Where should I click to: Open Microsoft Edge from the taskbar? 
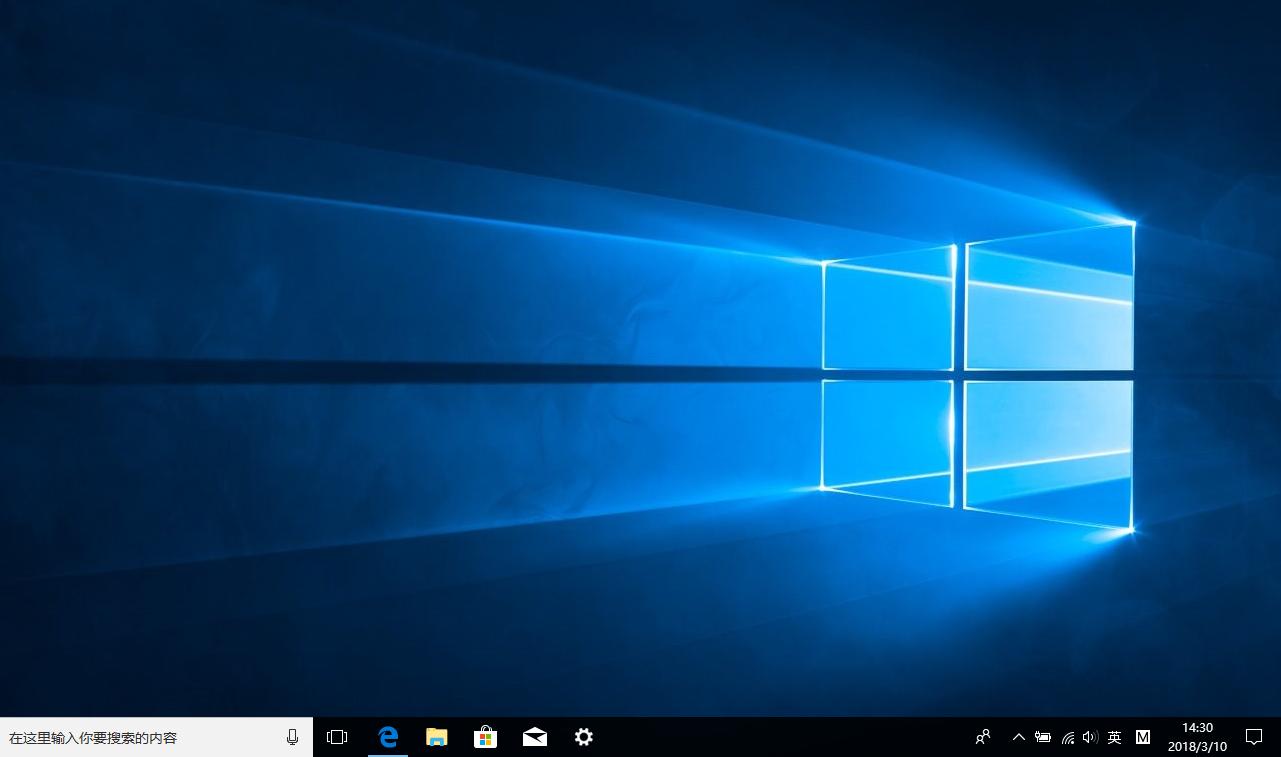(386, 737)
